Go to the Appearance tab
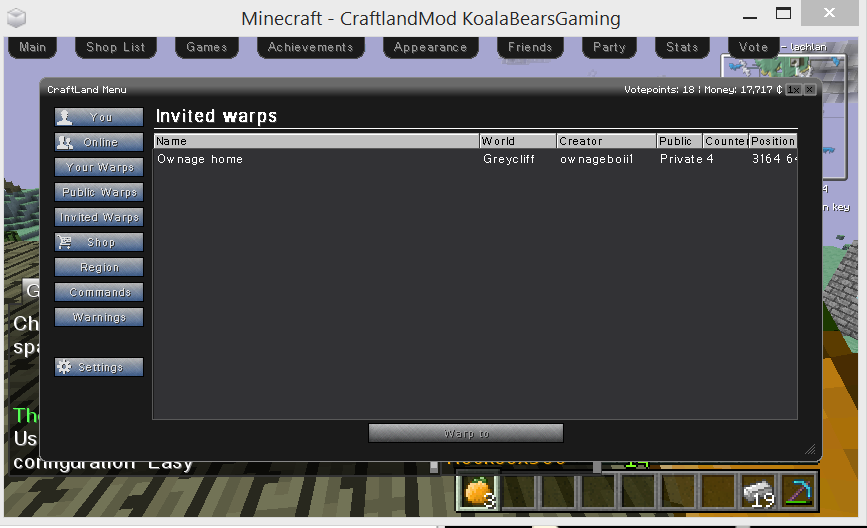The height and width of the screenshot is (528, 867). pyautogui.click(x=430, y=48)
